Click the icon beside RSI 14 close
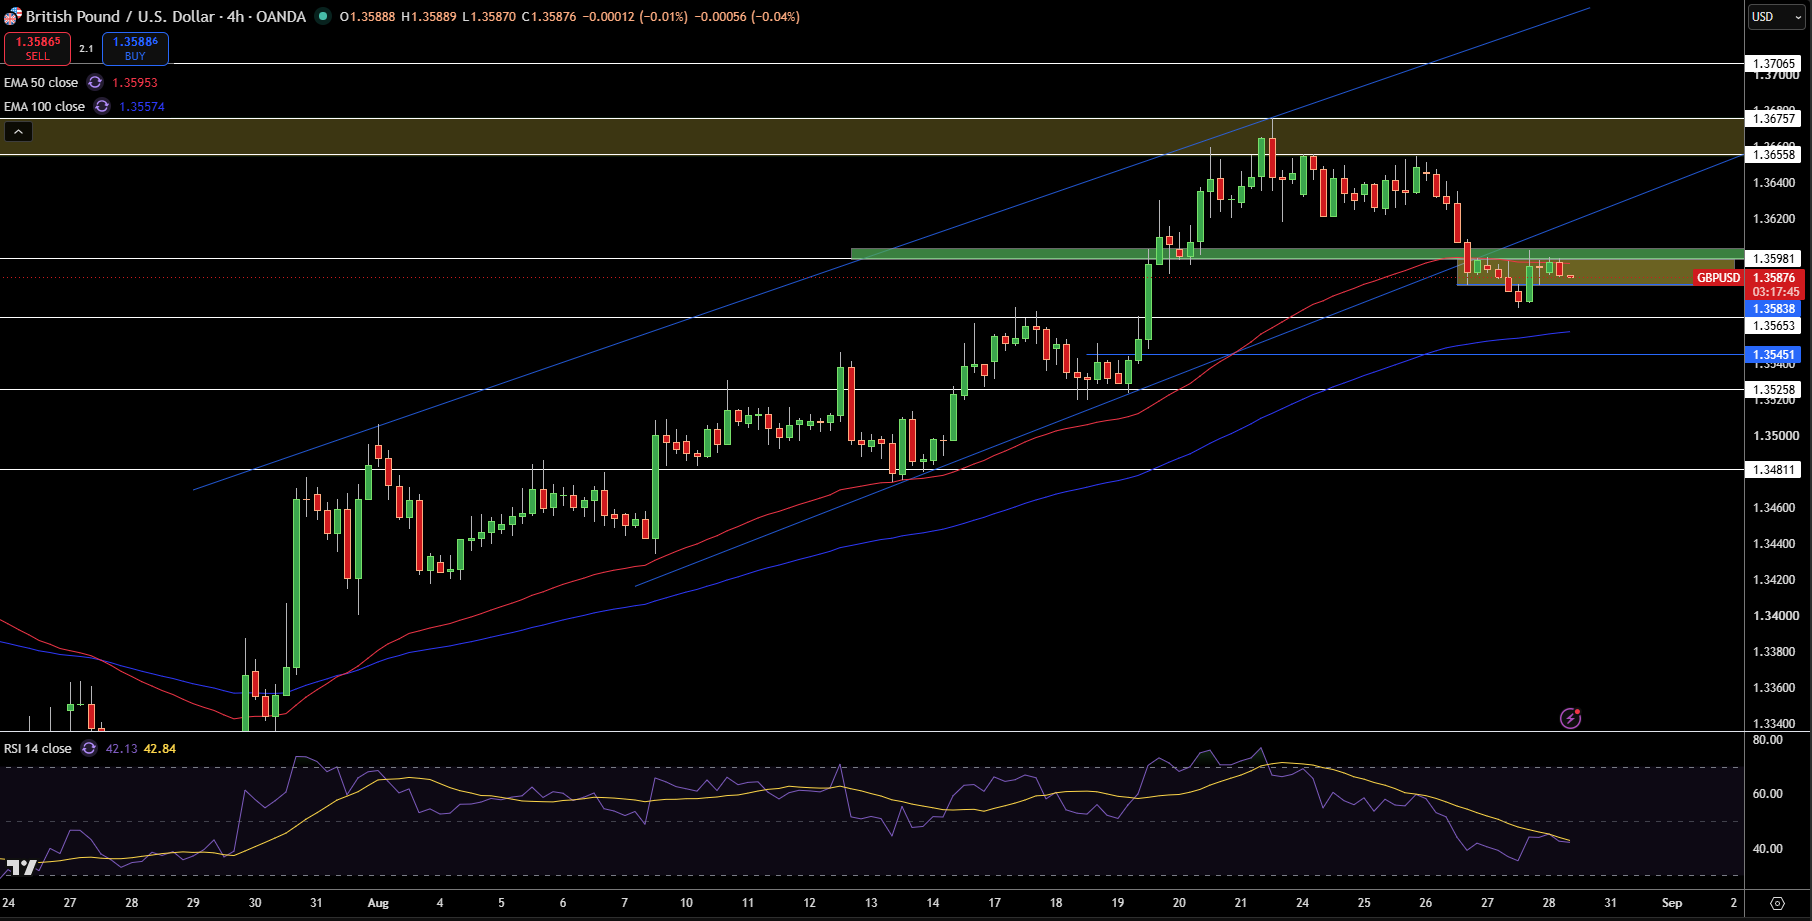The height and width of the screenshot is (921, 1812). pyautogui.click(x=89, y=749)
